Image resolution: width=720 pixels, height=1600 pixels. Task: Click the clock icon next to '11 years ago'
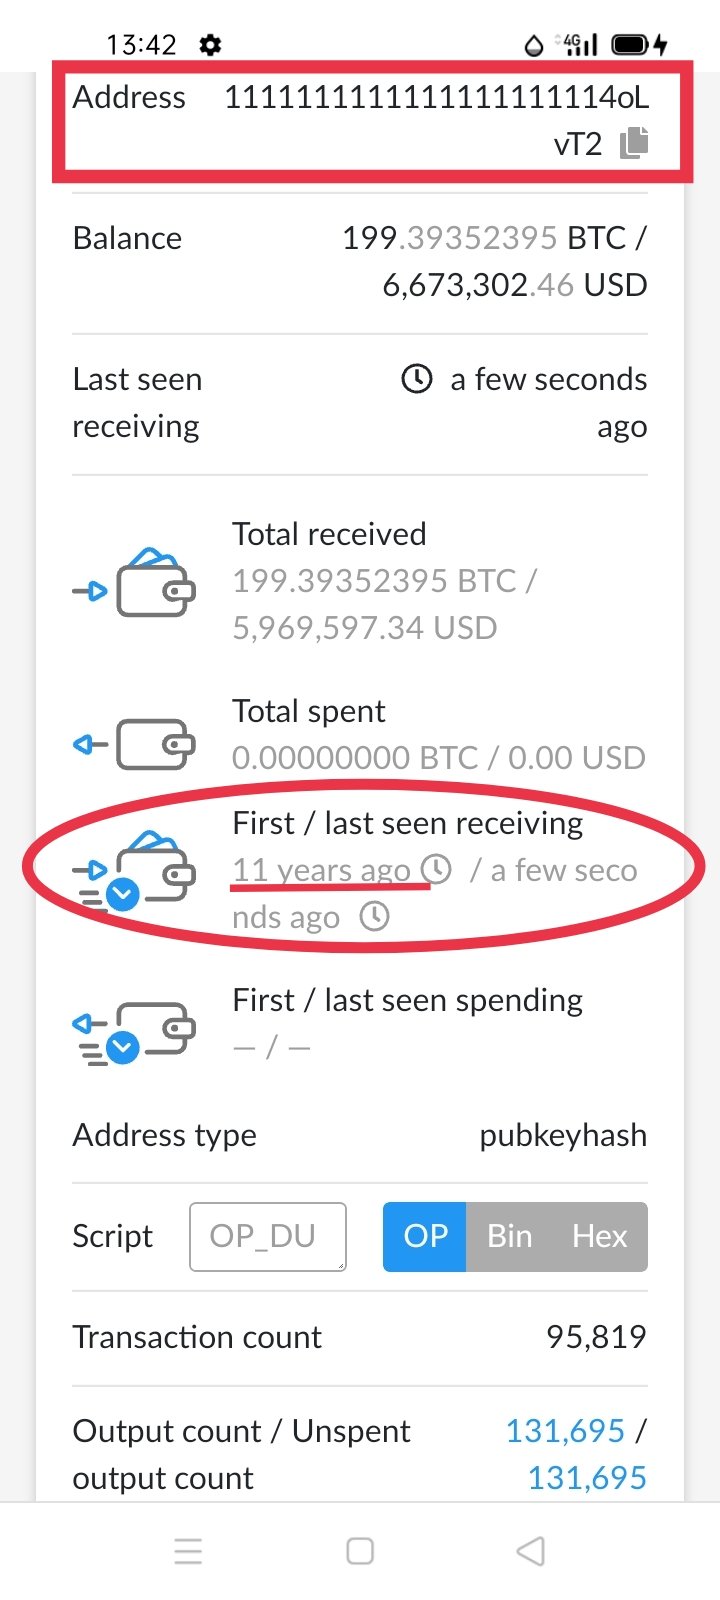(438, 869)
